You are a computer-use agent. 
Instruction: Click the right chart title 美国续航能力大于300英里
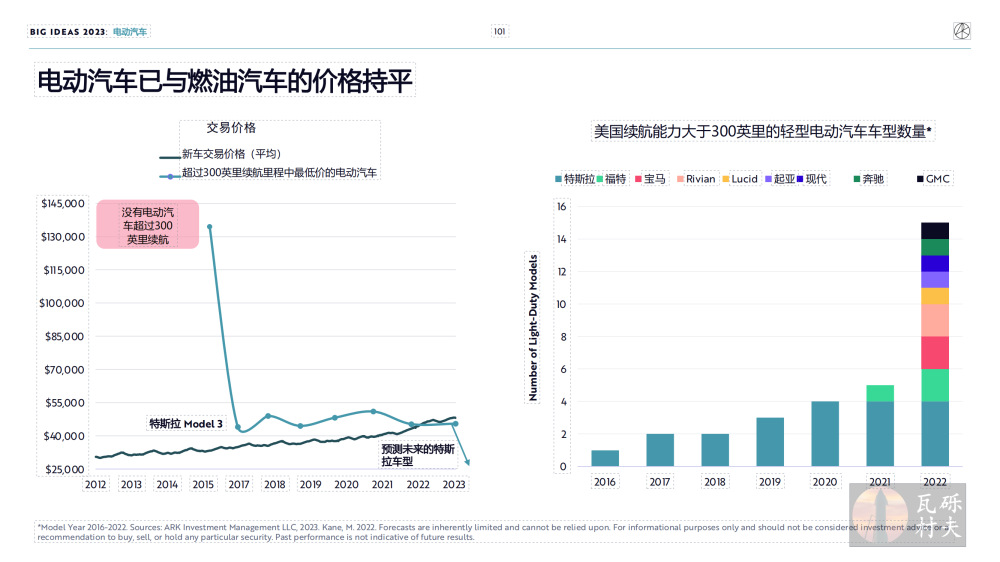[762, 131]
